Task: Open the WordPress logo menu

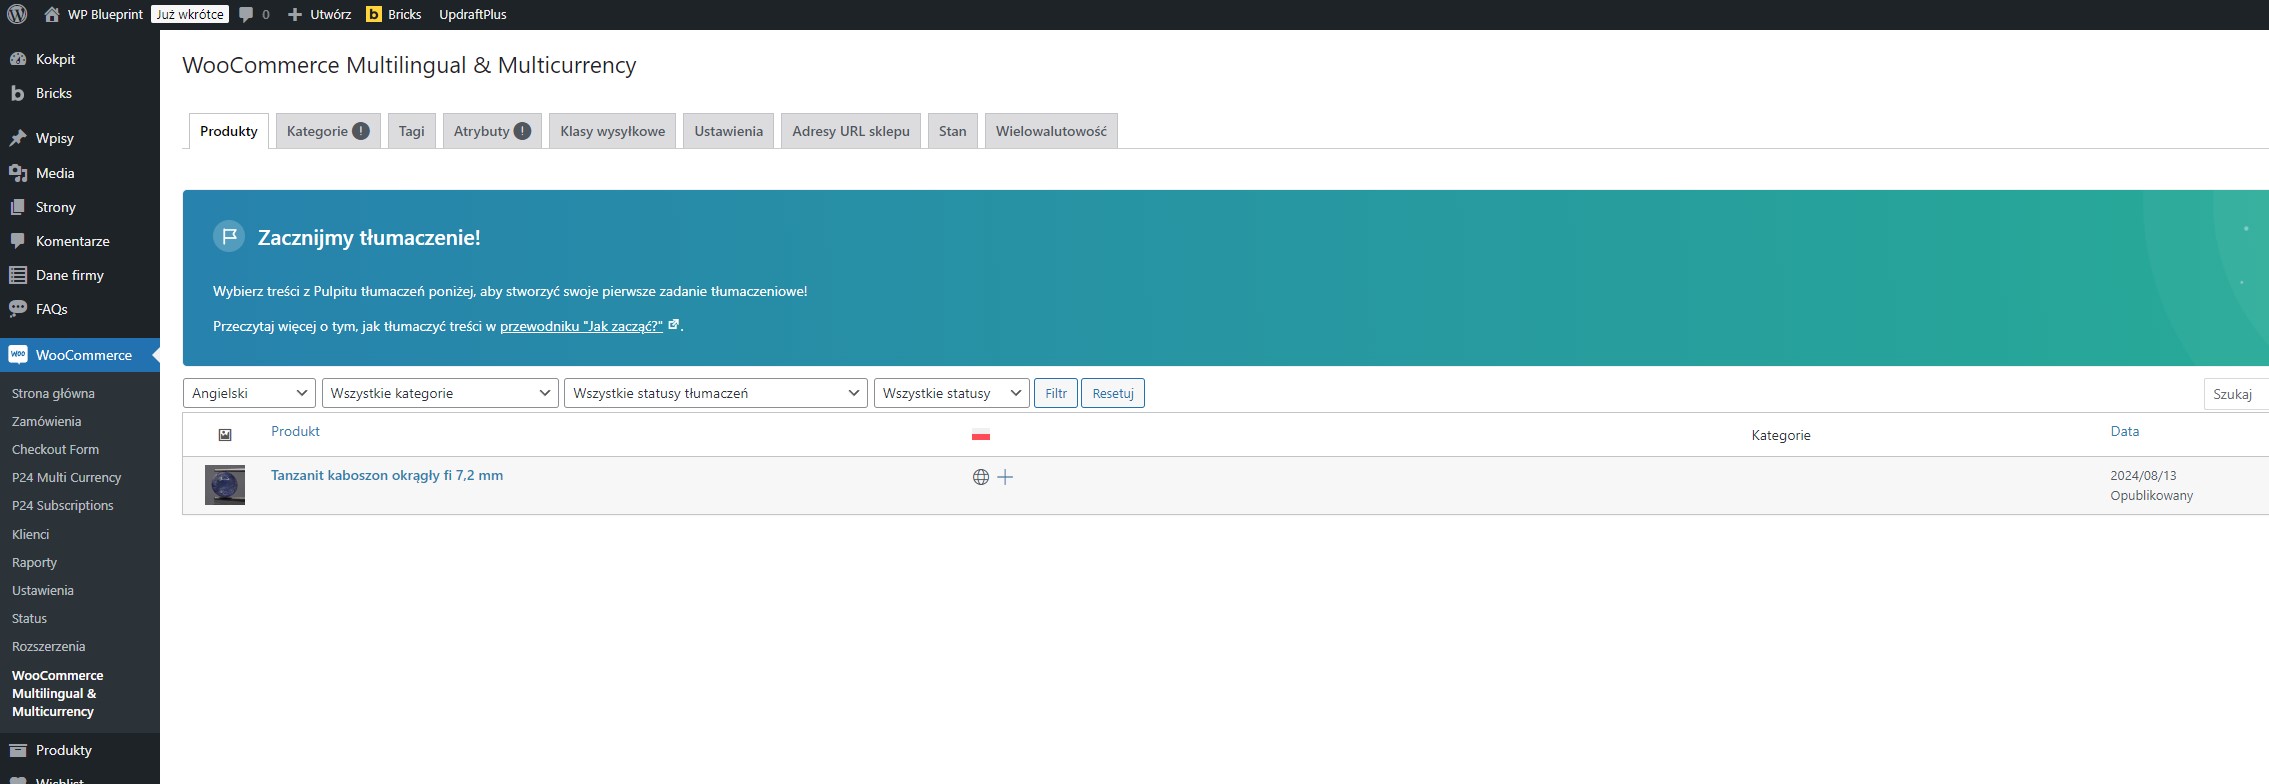Action: pyautogui.click(x=17, y=14)
